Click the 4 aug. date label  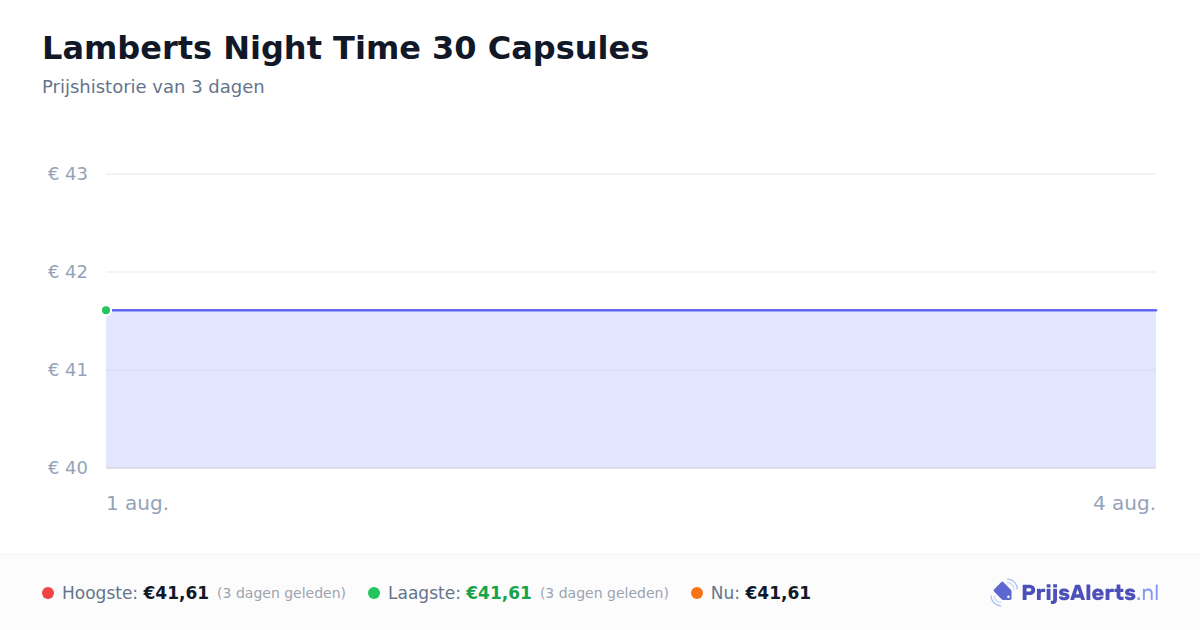1124,503
